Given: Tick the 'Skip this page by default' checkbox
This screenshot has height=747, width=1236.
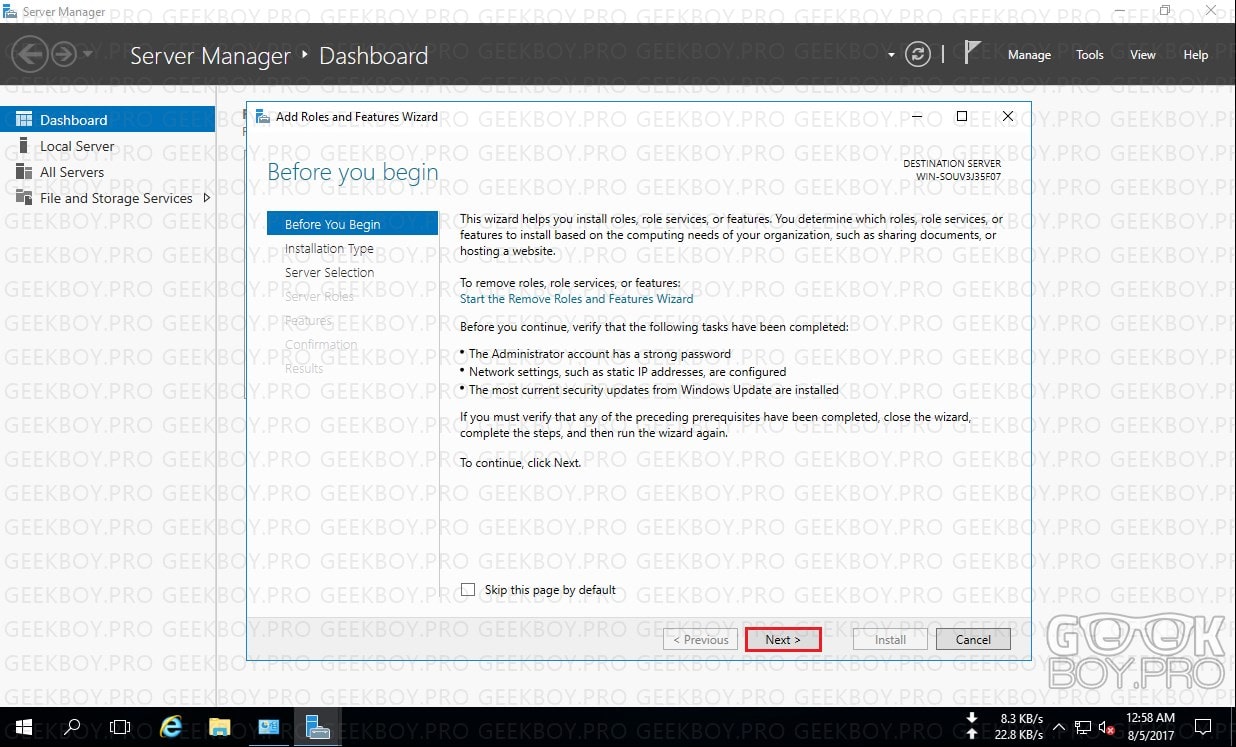Looking at the screenshot, I should coord(468,590).
